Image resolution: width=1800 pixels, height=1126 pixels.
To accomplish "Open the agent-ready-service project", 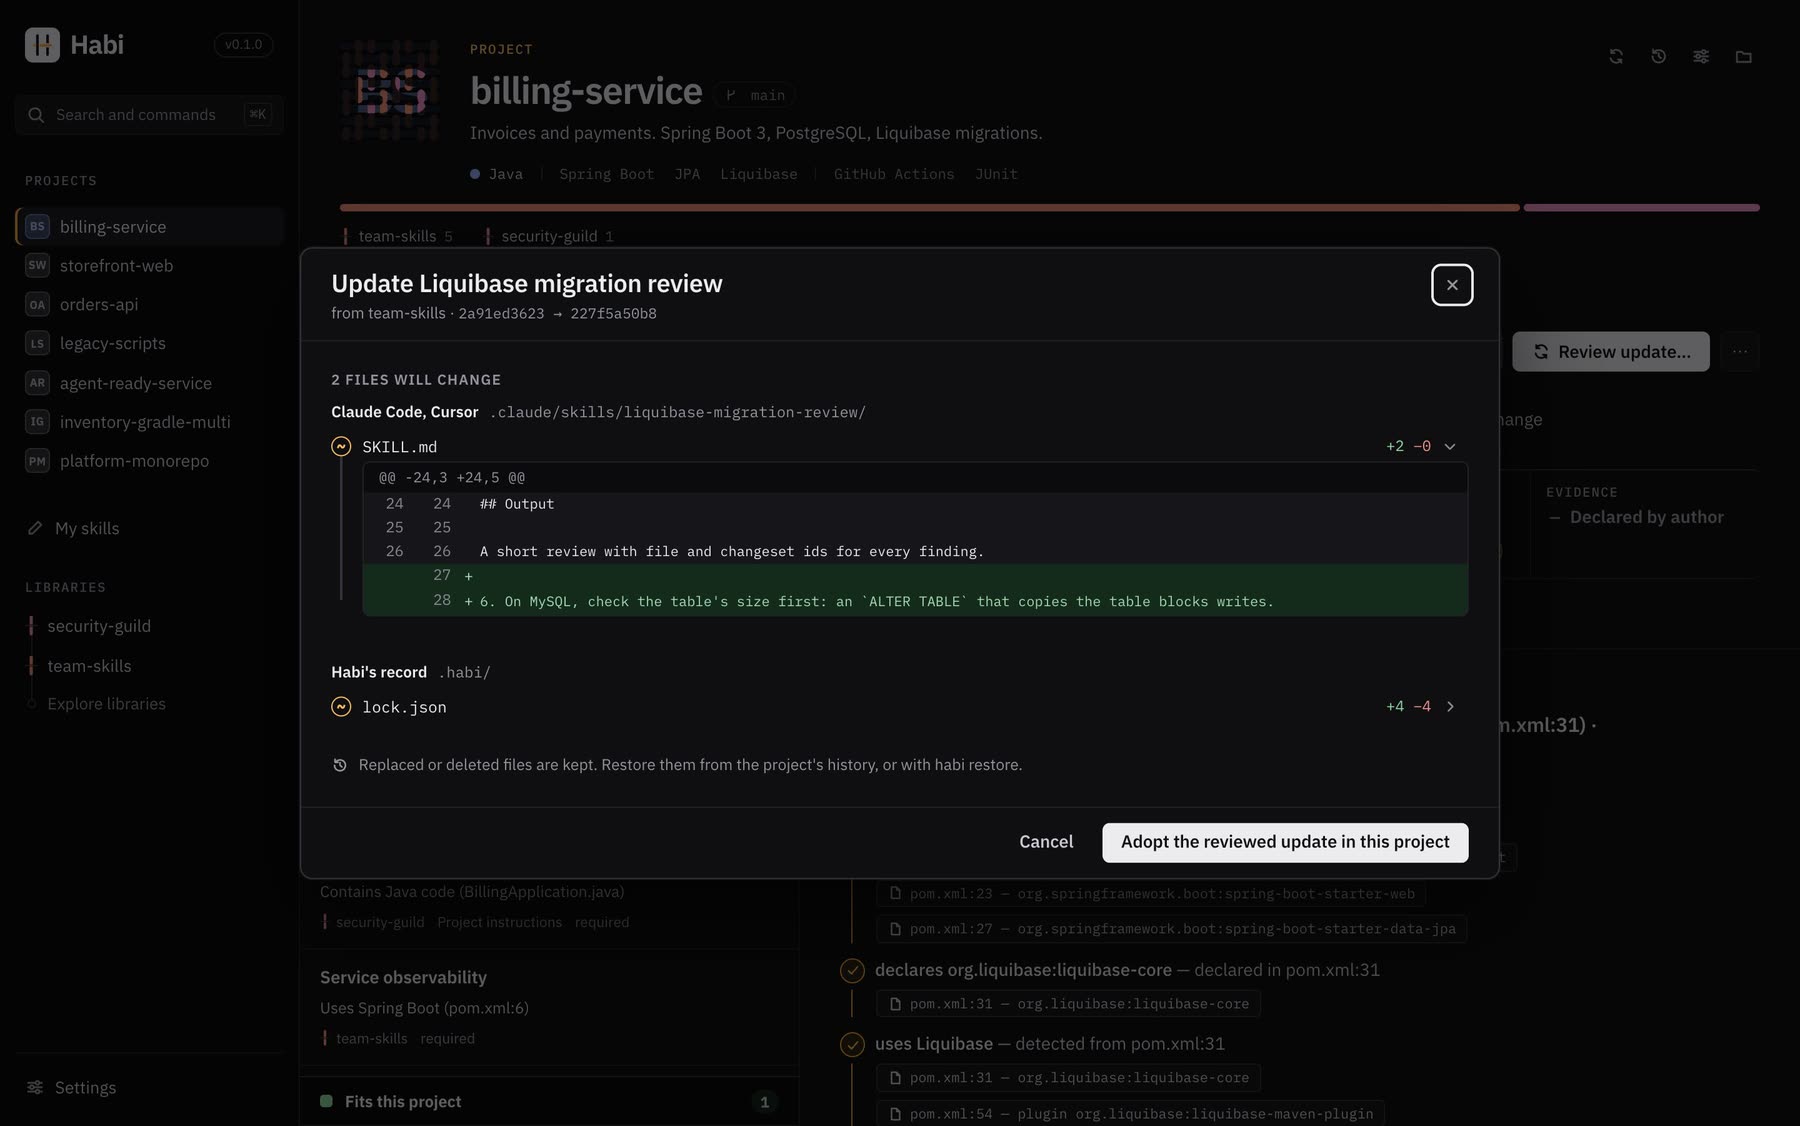I will point(150,383).
